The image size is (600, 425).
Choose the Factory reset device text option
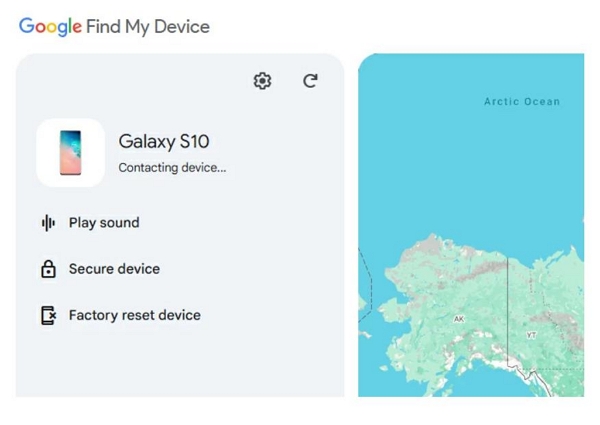[134, 315]
